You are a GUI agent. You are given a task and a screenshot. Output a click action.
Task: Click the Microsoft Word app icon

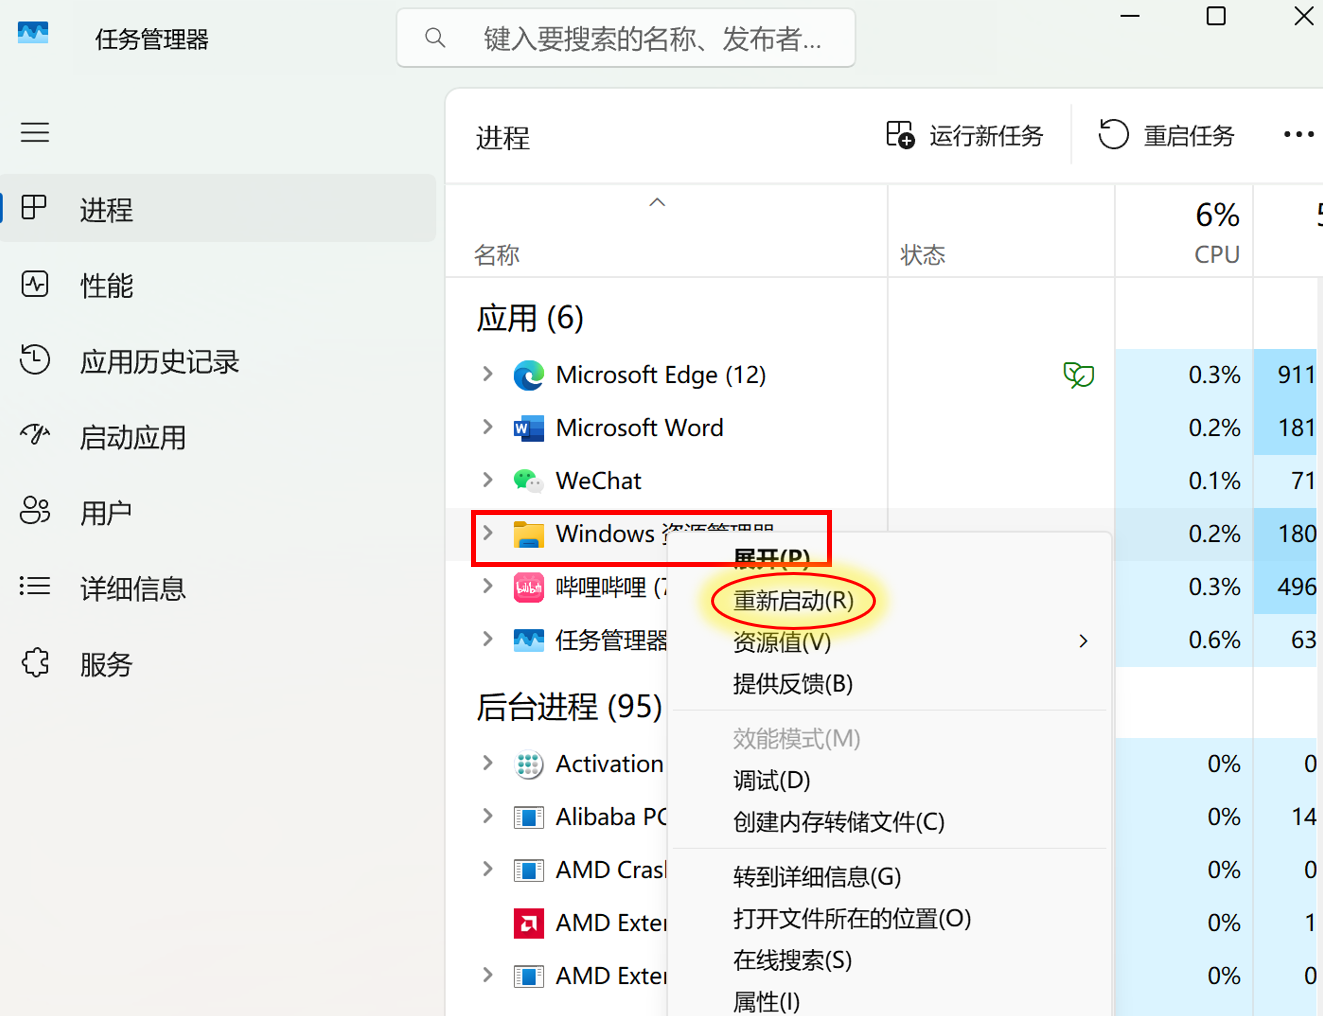coord(528,428)
